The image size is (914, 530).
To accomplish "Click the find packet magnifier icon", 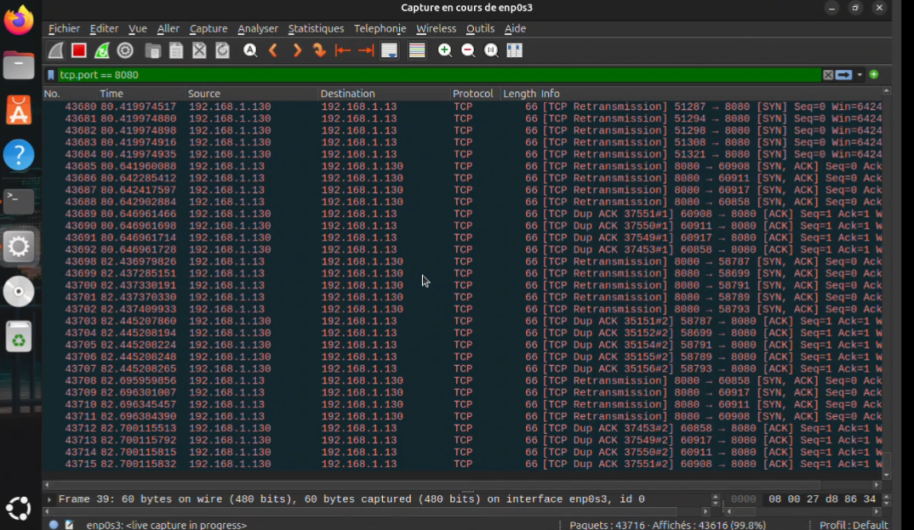I will click(249, 50).
